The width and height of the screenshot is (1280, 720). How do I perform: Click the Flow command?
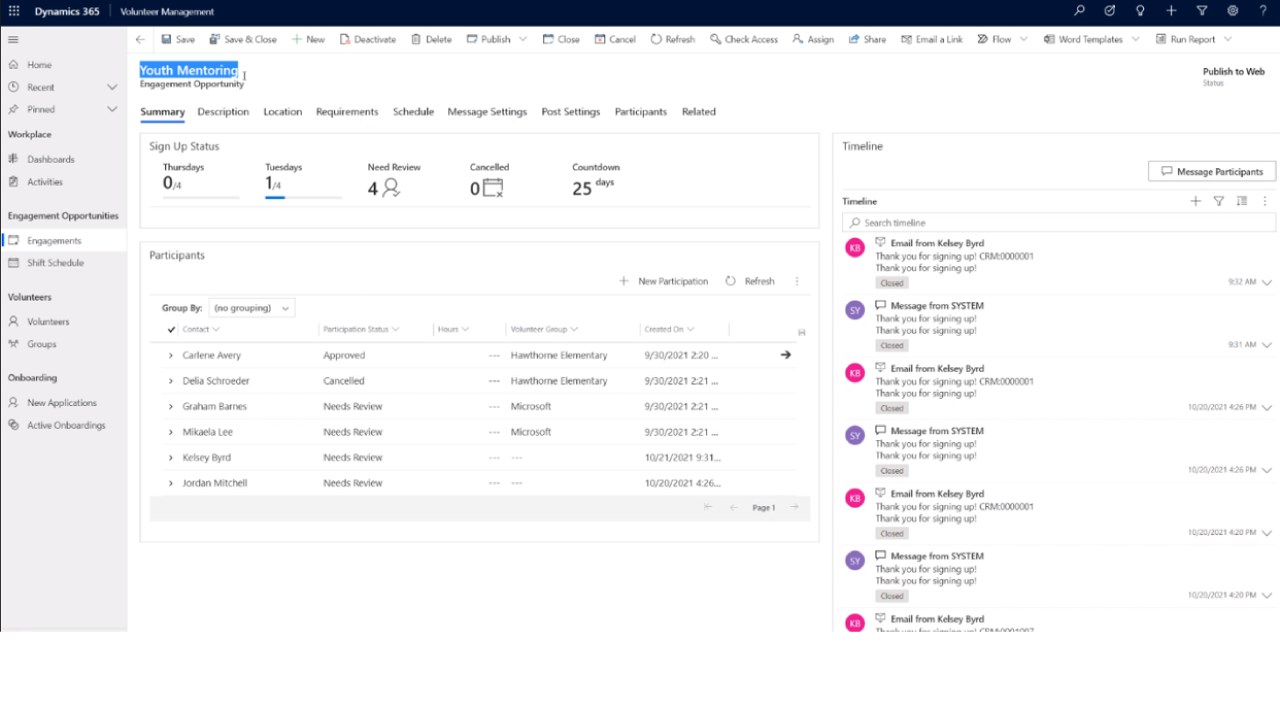tap(994, 39)
